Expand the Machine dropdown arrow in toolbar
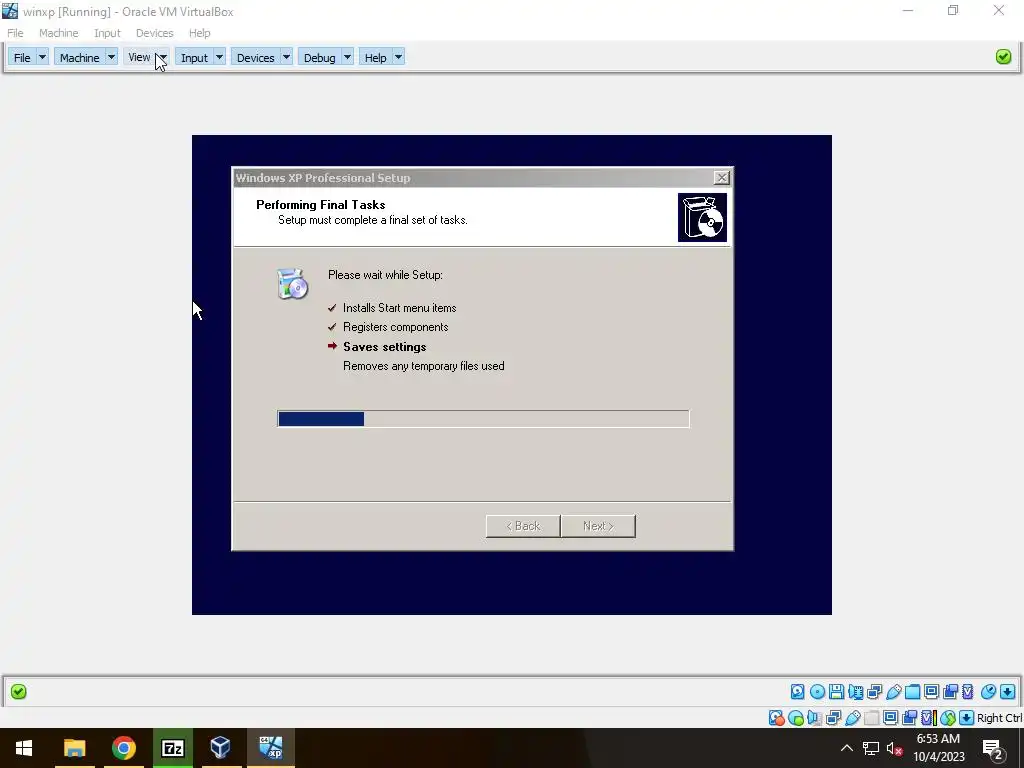 [111, 57]
